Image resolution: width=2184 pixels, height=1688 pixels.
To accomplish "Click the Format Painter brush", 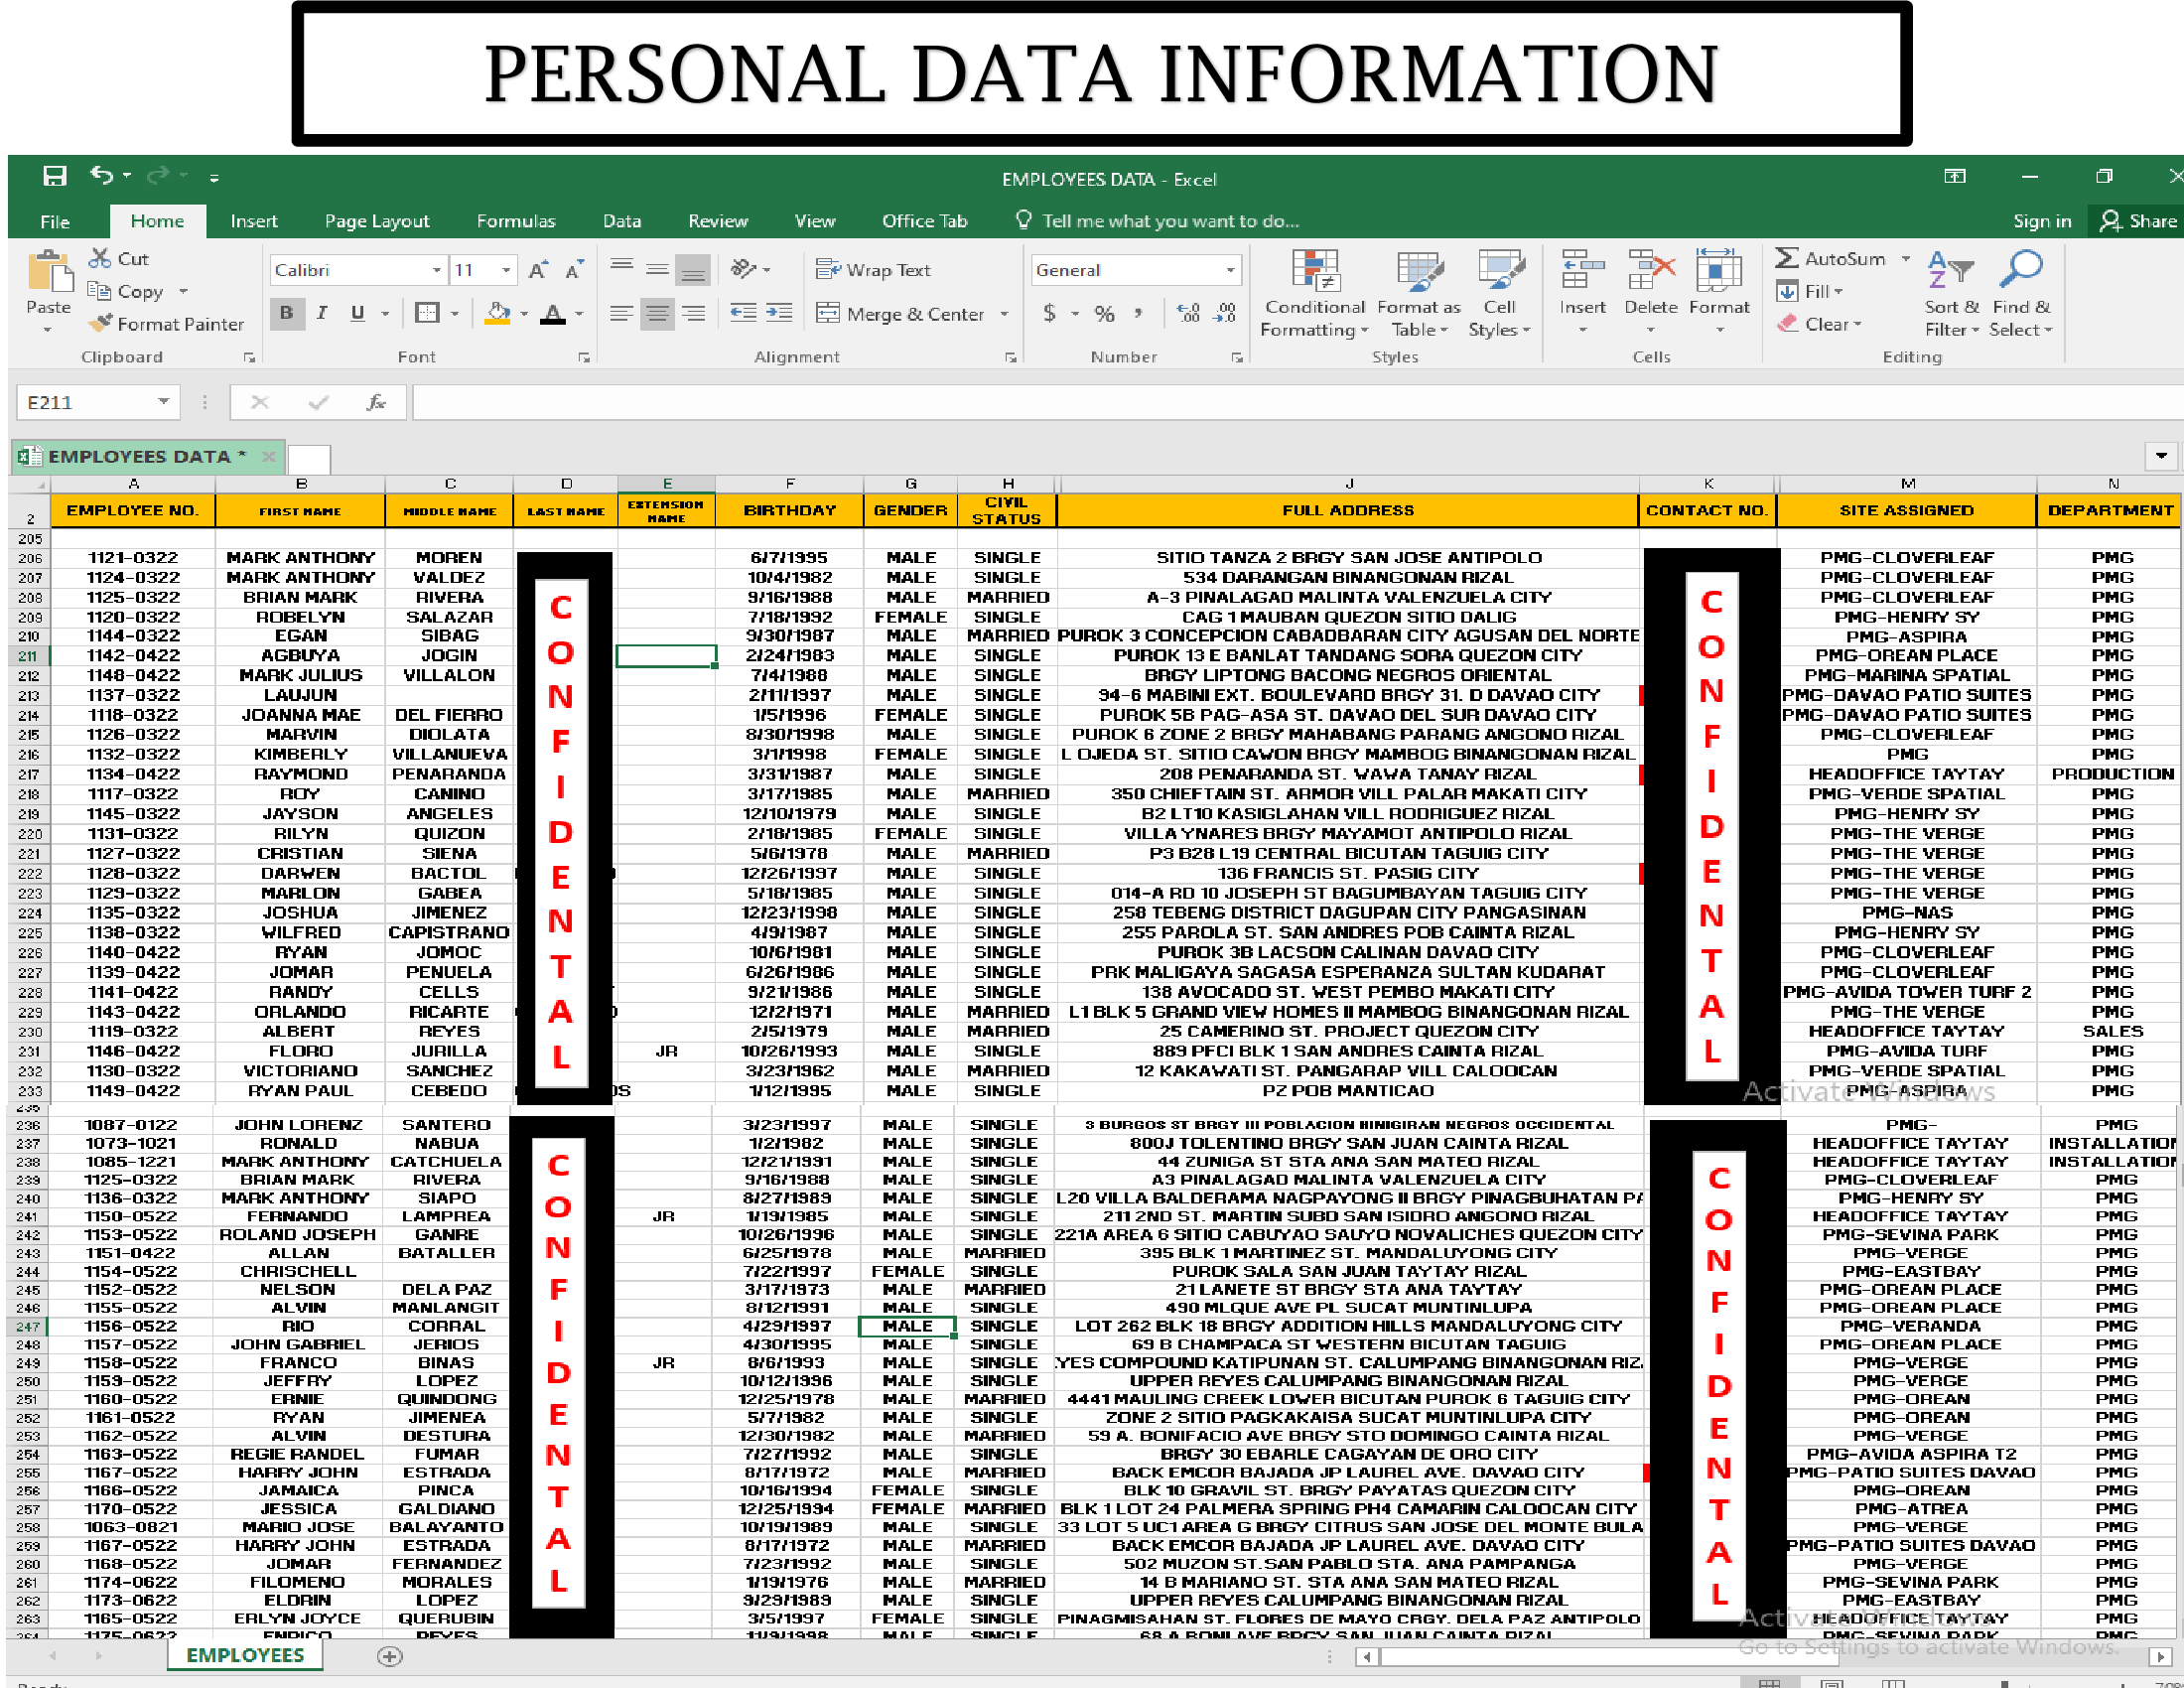I will click(x=100, y=323).
